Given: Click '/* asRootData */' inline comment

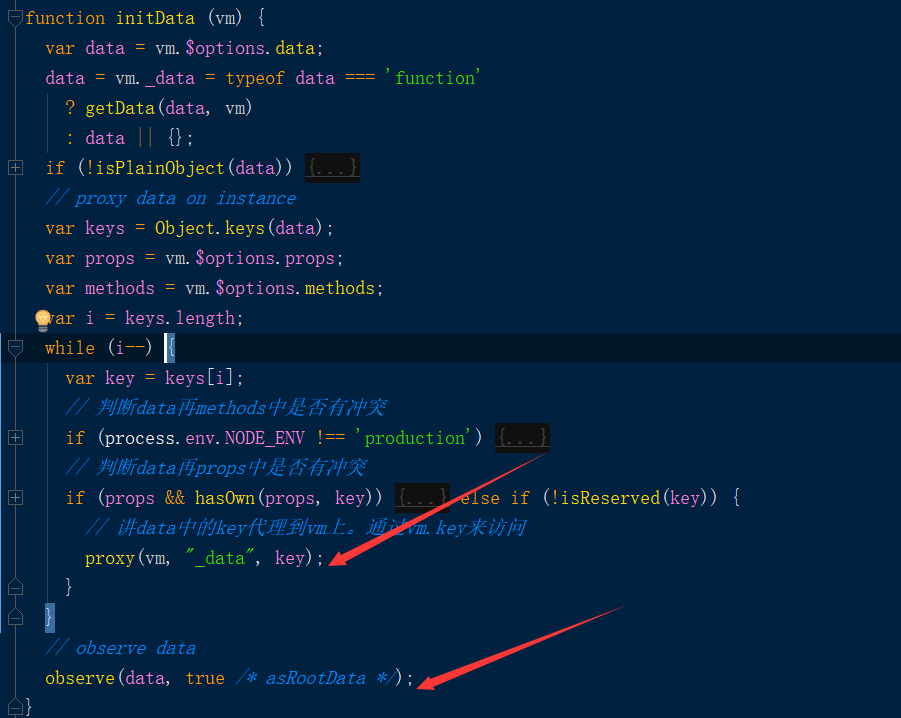Looking at the screenshot, I should 315,678.
